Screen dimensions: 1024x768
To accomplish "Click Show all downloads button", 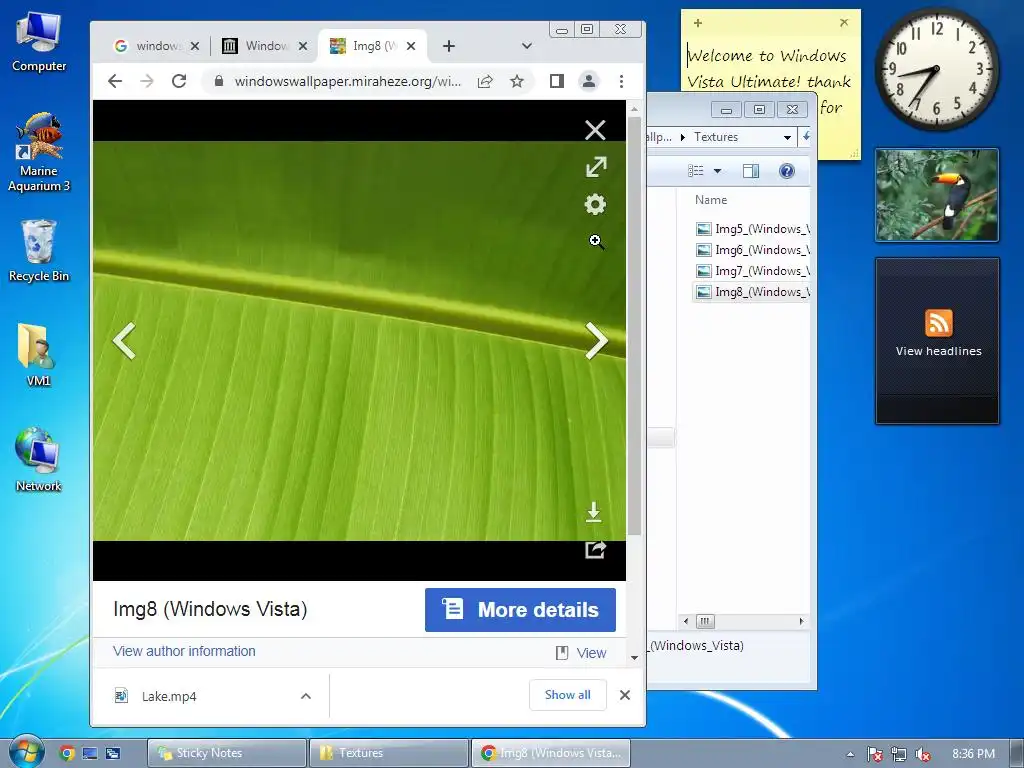I will coord(568,695).
